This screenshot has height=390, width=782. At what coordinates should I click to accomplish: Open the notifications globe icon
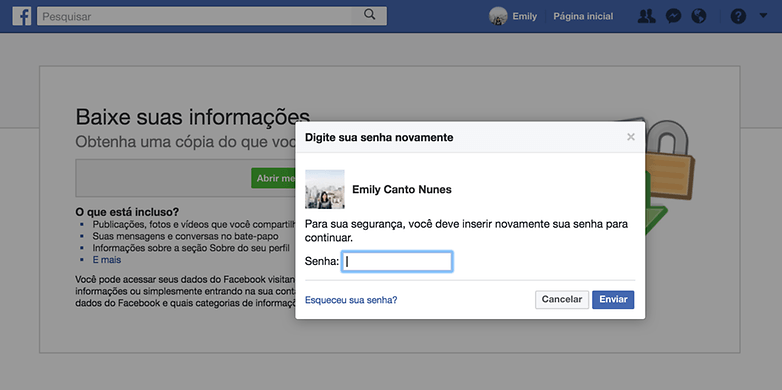(x=699, y=16)
